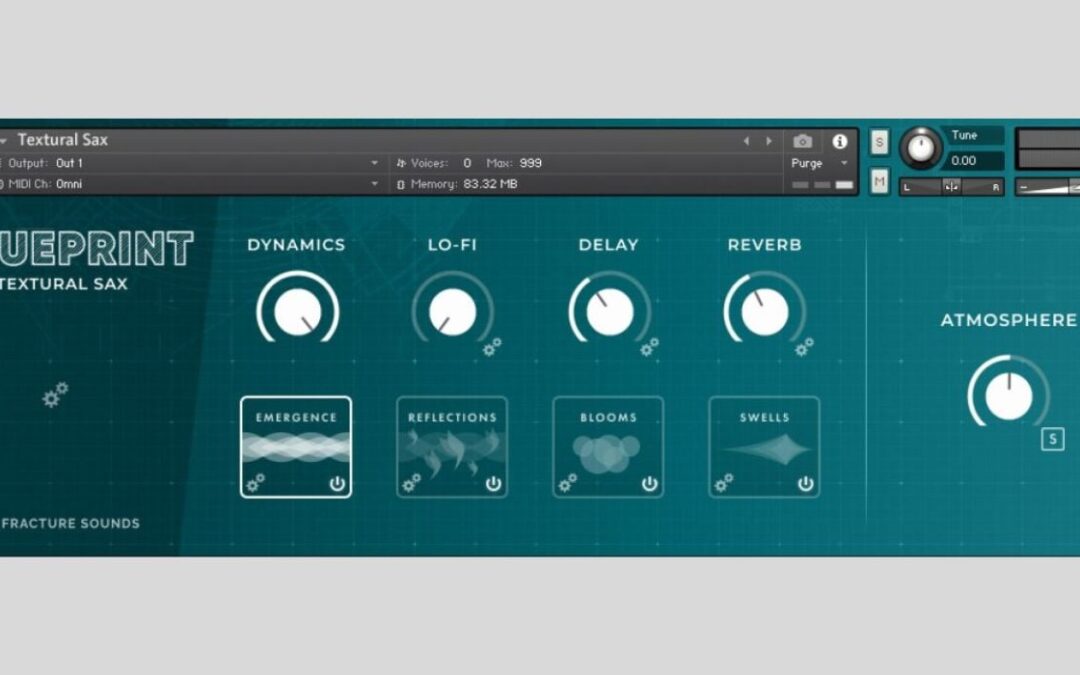This screenshot has height=675, width=1080.
Task: Click the Fracture Sounds logo text
Action: pos(70,523)
